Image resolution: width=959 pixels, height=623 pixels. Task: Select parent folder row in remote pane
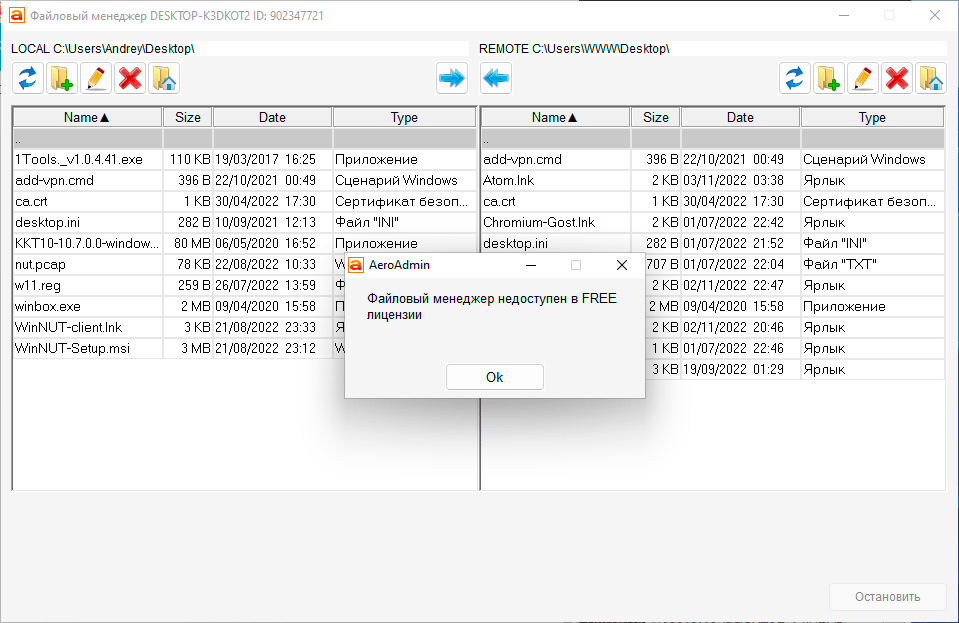tap(713, 139)
